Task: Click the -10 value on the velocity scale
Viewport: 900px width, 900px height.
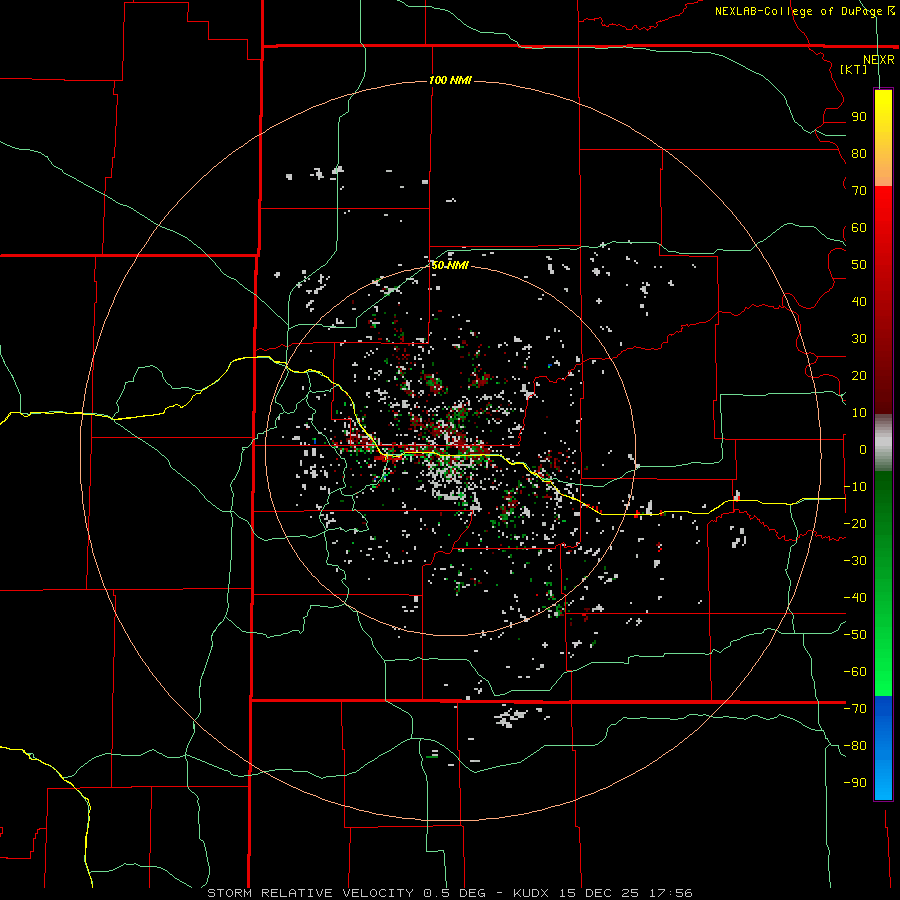Action: pos(855,487)
